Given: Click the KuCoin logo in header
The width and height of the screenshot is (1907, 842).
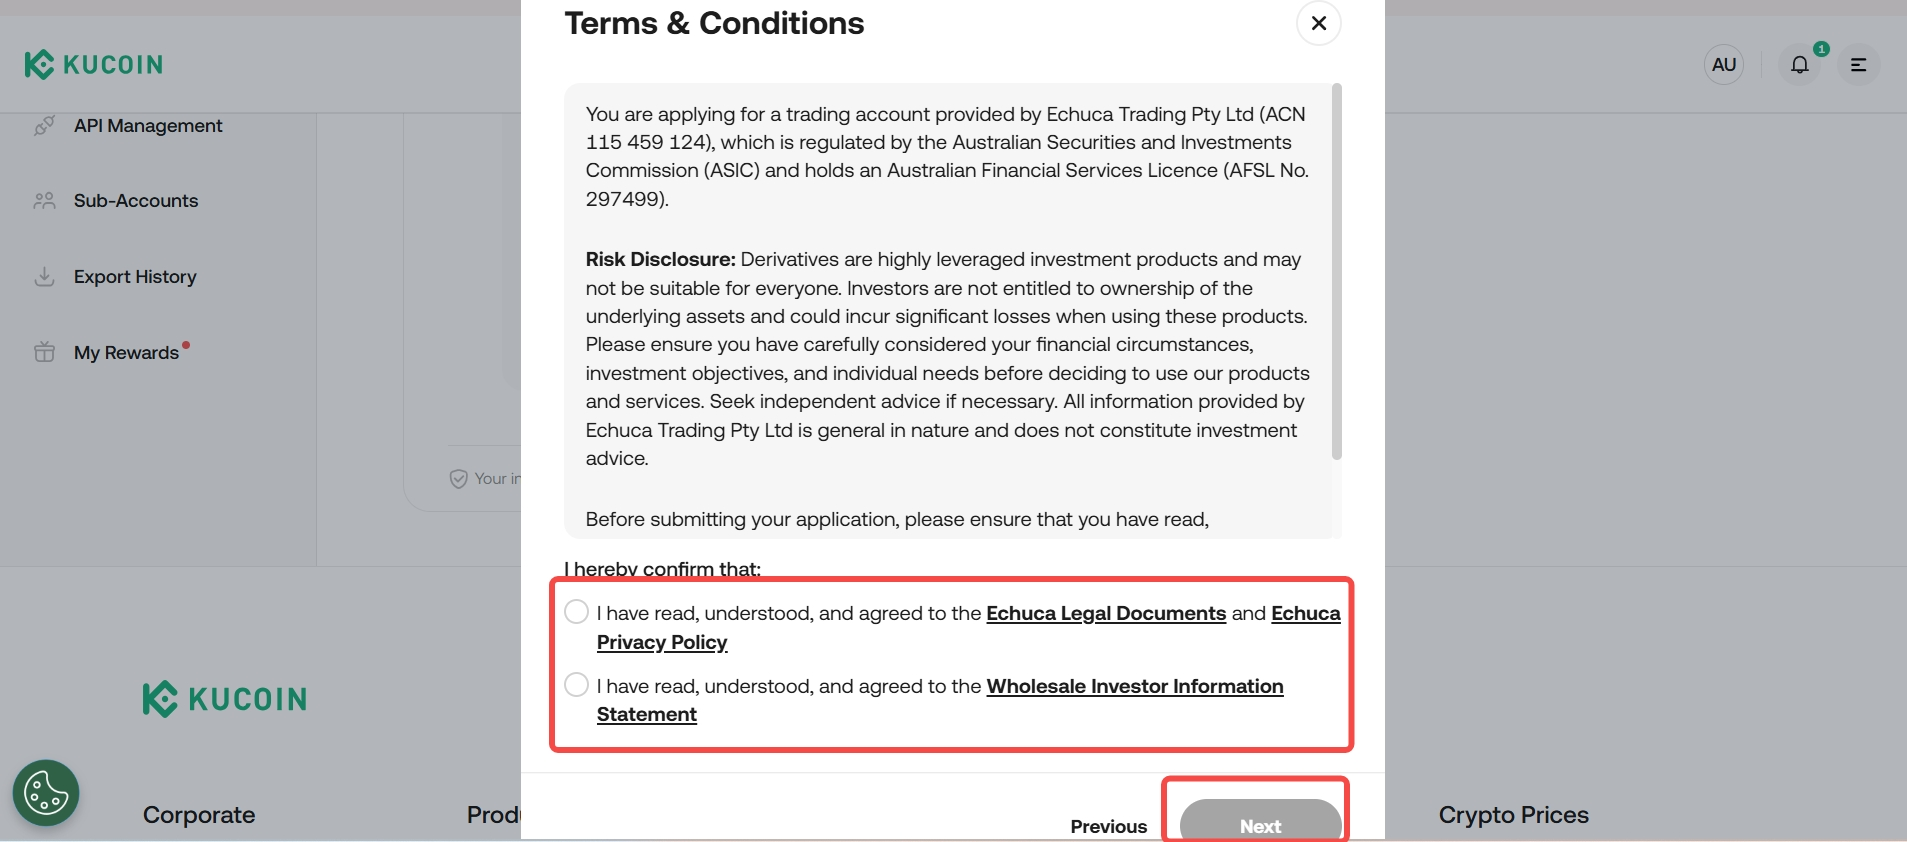Looking at the screenshot, I should click(93, 65).
